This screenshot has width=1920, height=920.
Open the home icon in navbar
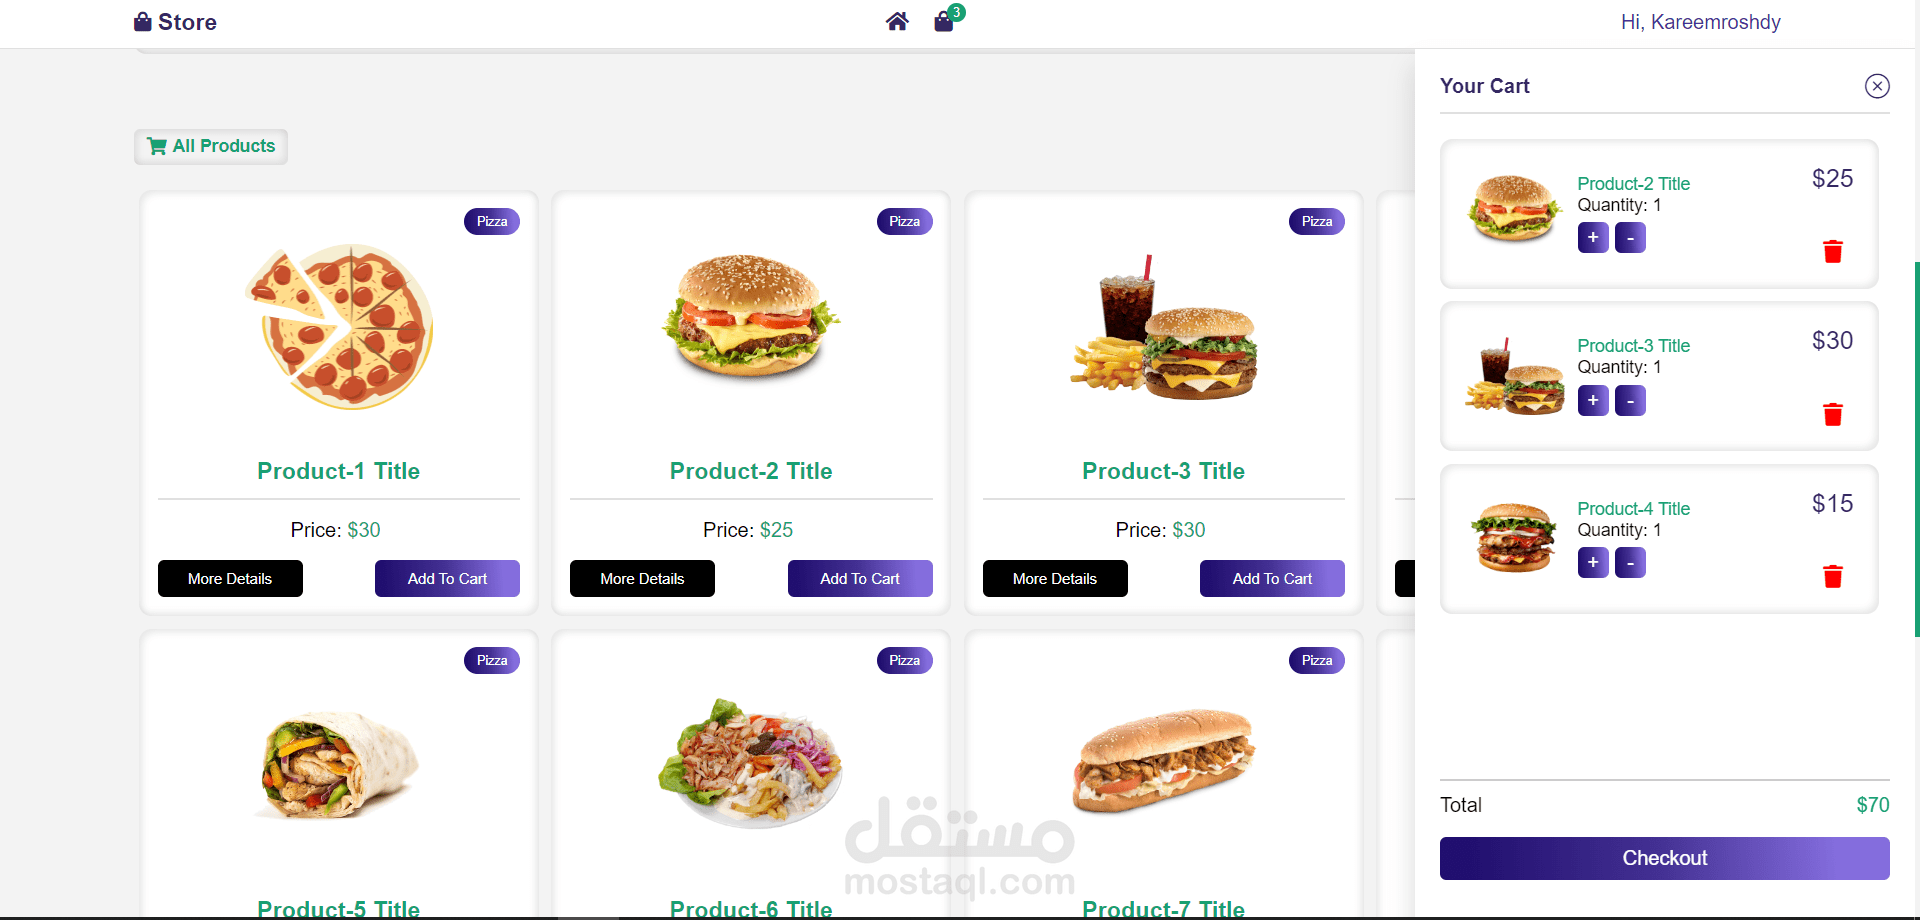[x=897, y=22]
